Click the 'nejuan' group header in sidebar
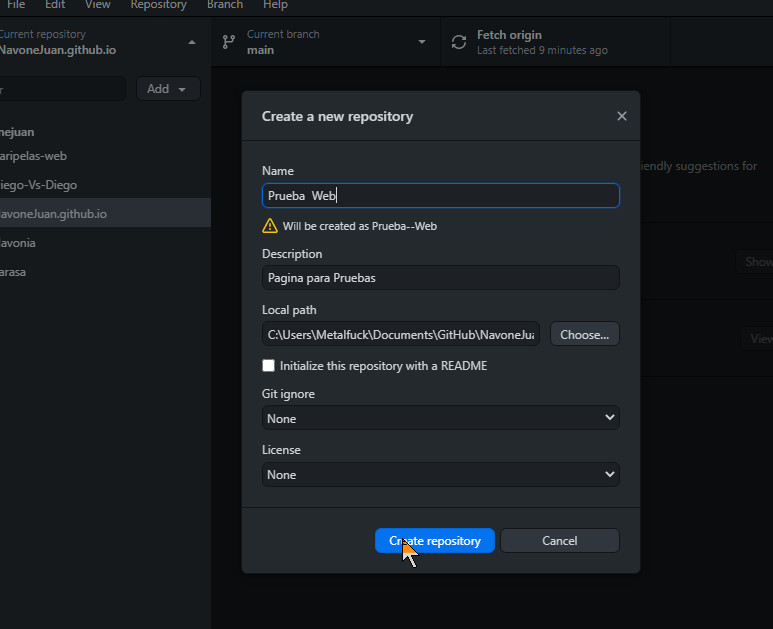The image size is (773, 629). pos(17,132)
